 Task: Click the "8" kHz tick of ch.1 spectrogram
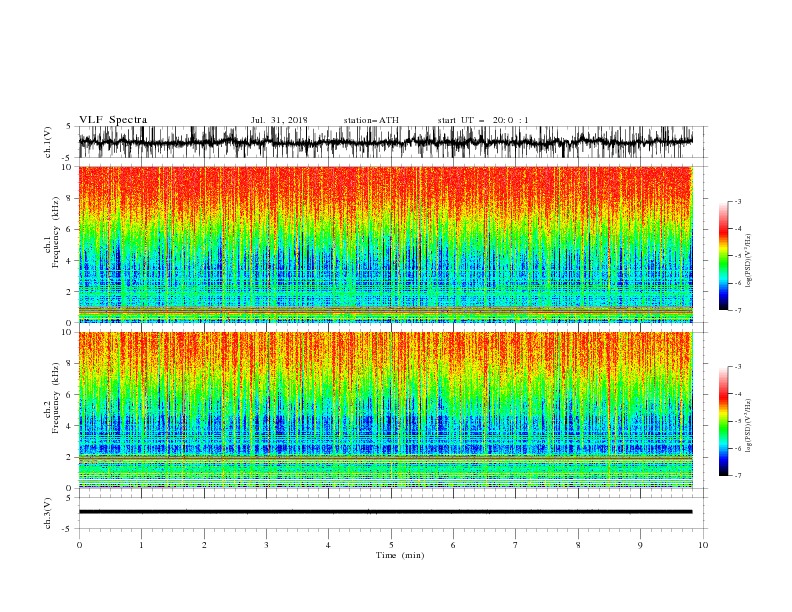pos(70,198)
